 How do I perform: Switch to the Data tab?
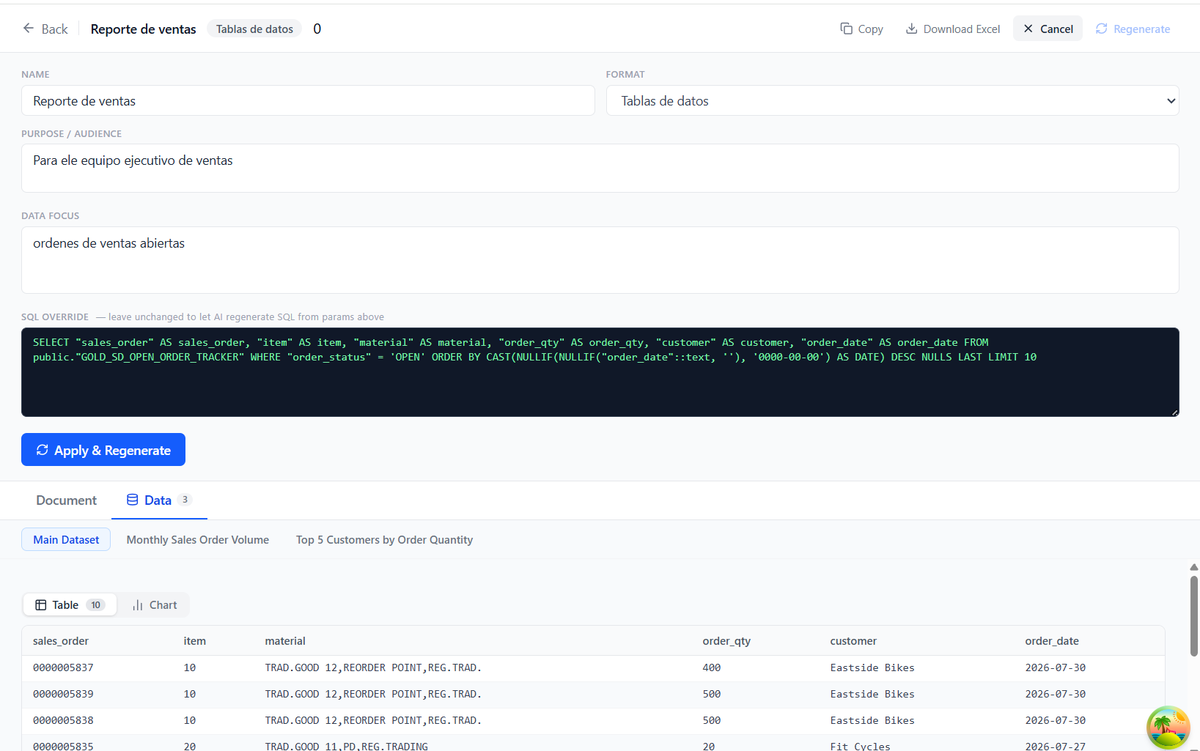coord(158,500)
